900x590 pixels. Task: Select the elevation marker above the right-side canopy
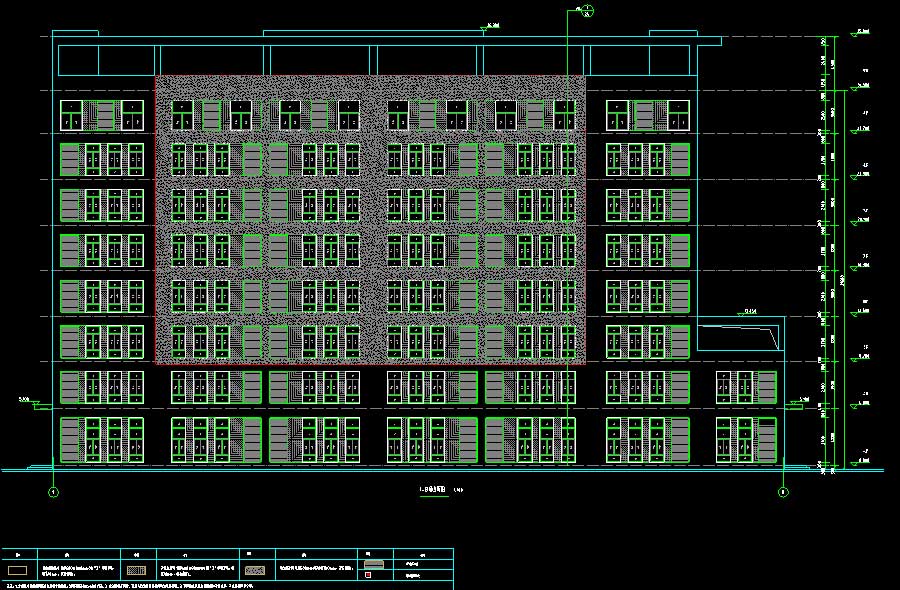coord(747,312)
